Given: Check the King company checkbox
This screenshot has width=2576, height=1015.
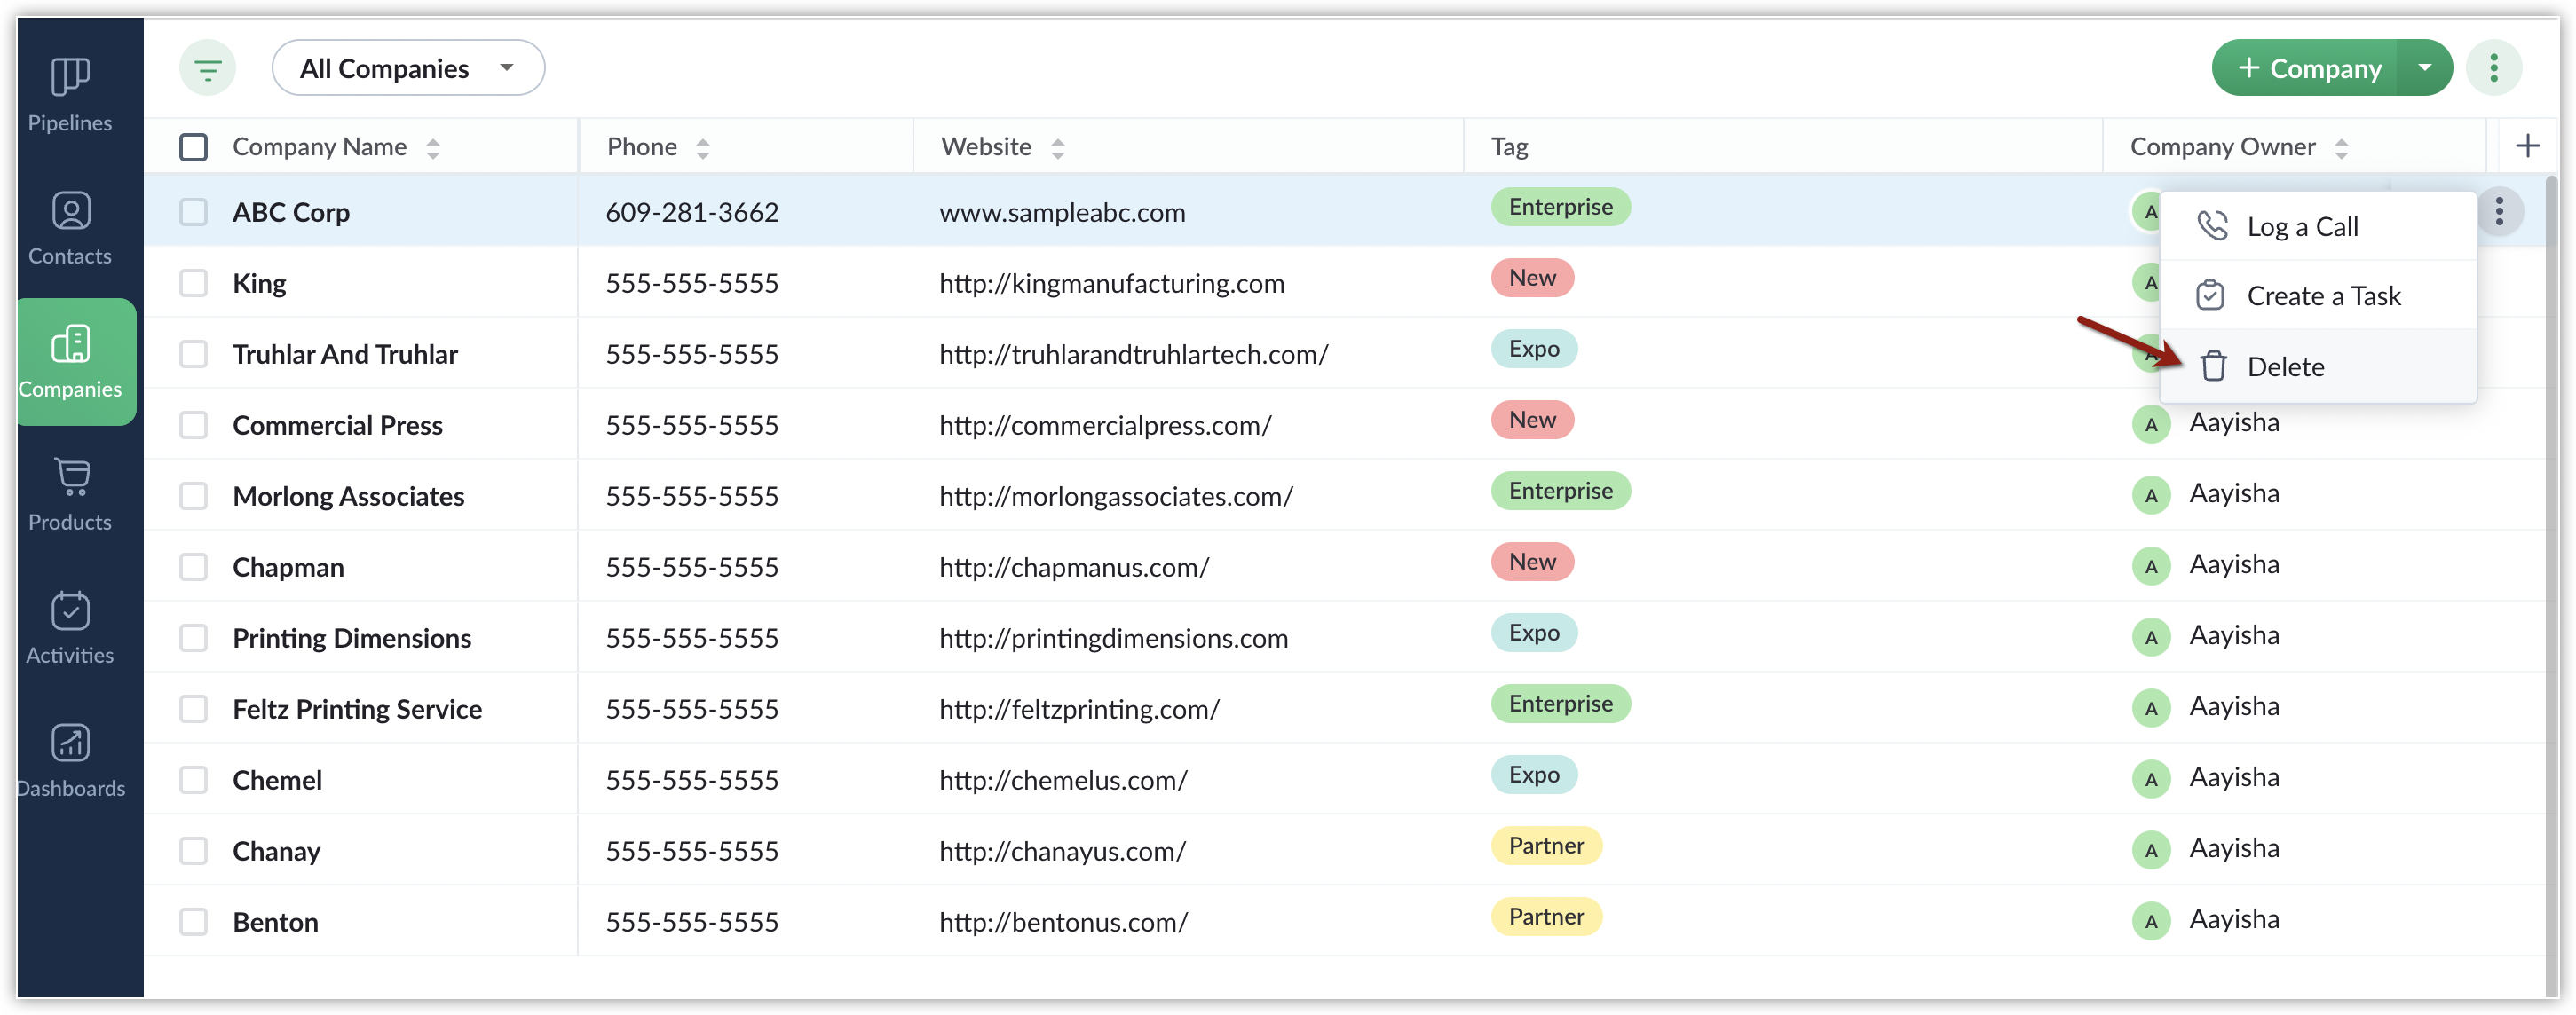Looking at the screenshot, I should (x=193, y=283).
